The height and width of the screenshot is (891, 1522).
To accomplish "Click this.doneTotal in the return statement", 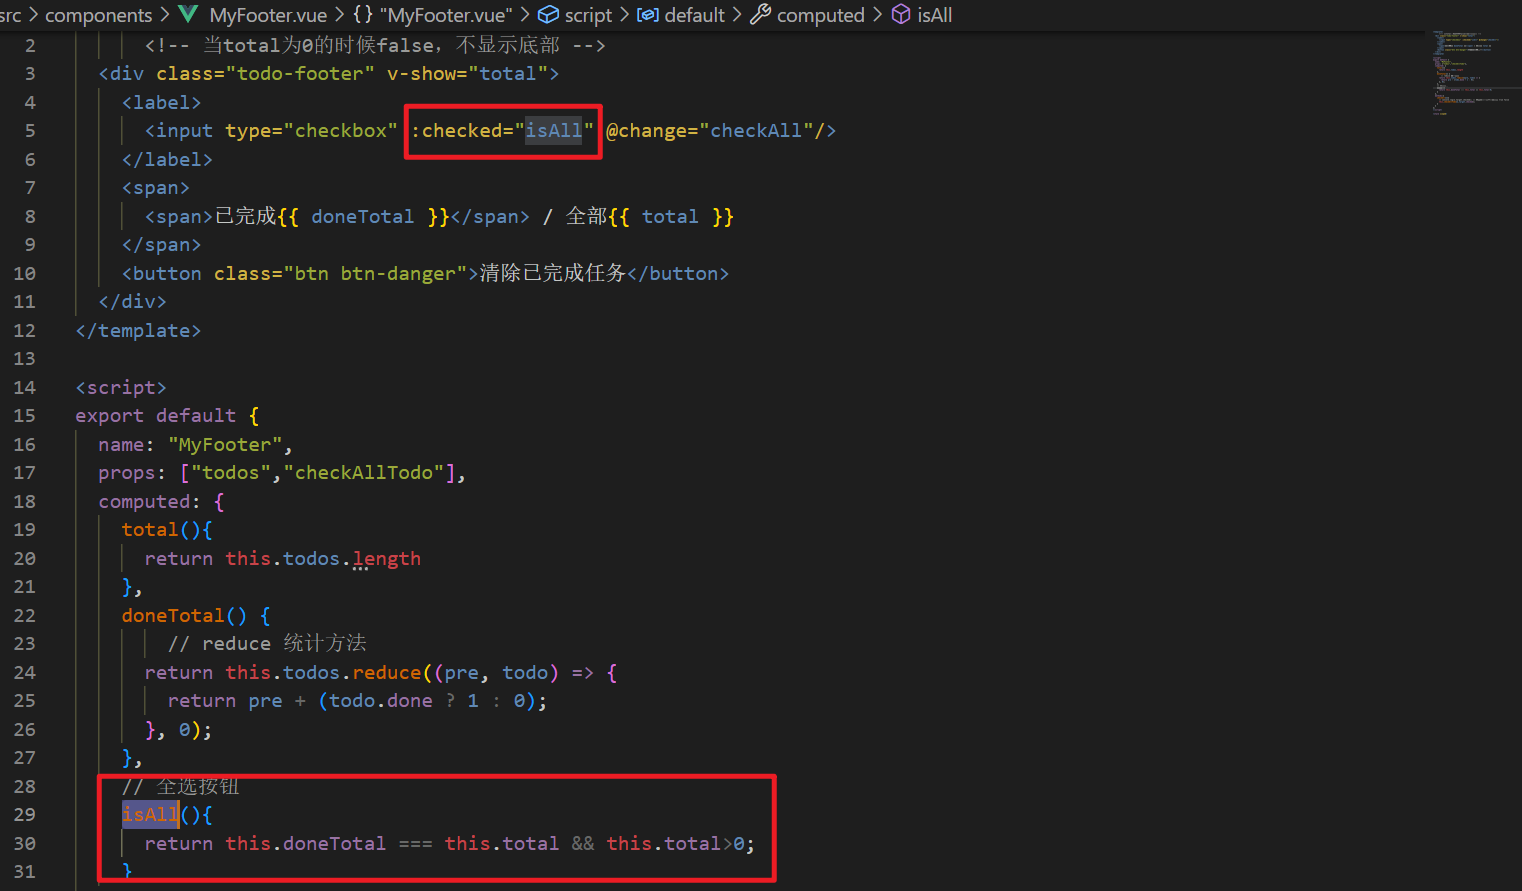I will tap(306, 844).
